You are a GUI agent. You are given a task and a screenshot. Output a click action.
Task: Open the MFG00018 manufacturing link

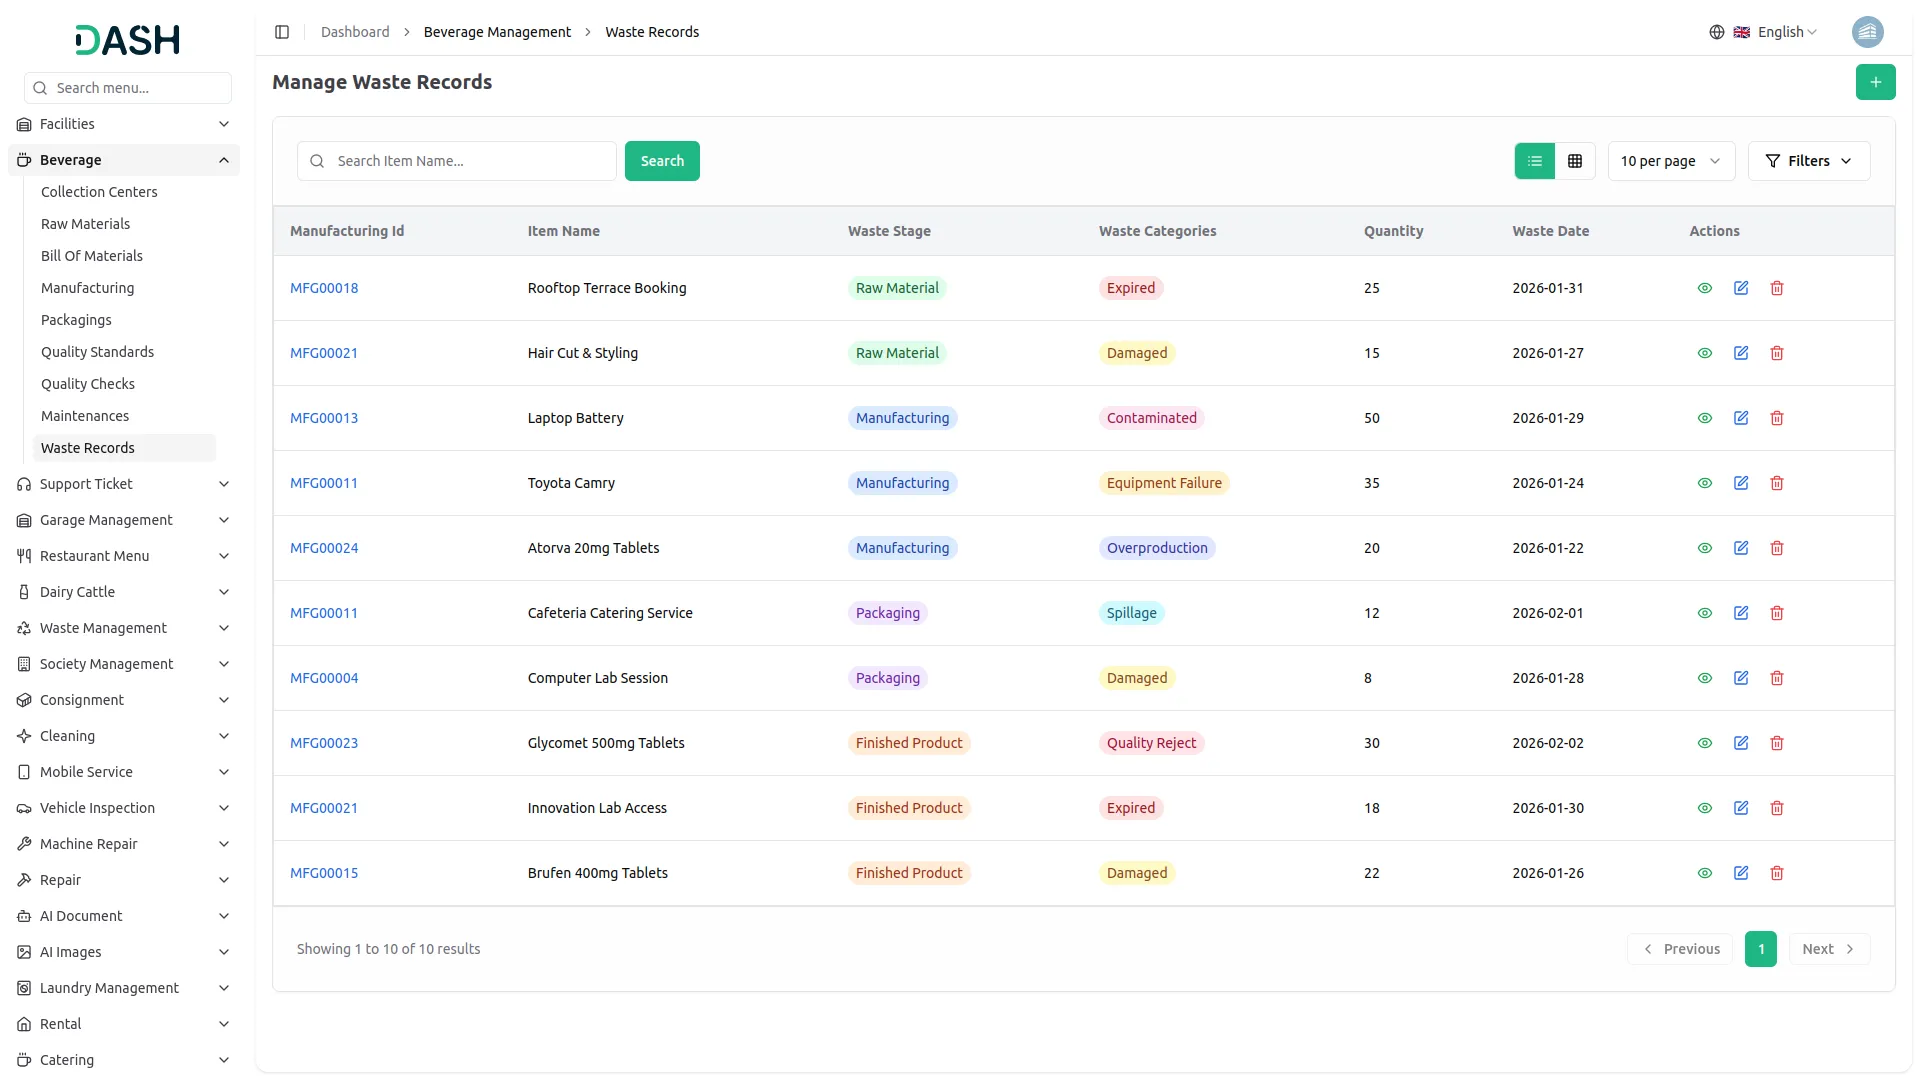[x=324, y=288]
